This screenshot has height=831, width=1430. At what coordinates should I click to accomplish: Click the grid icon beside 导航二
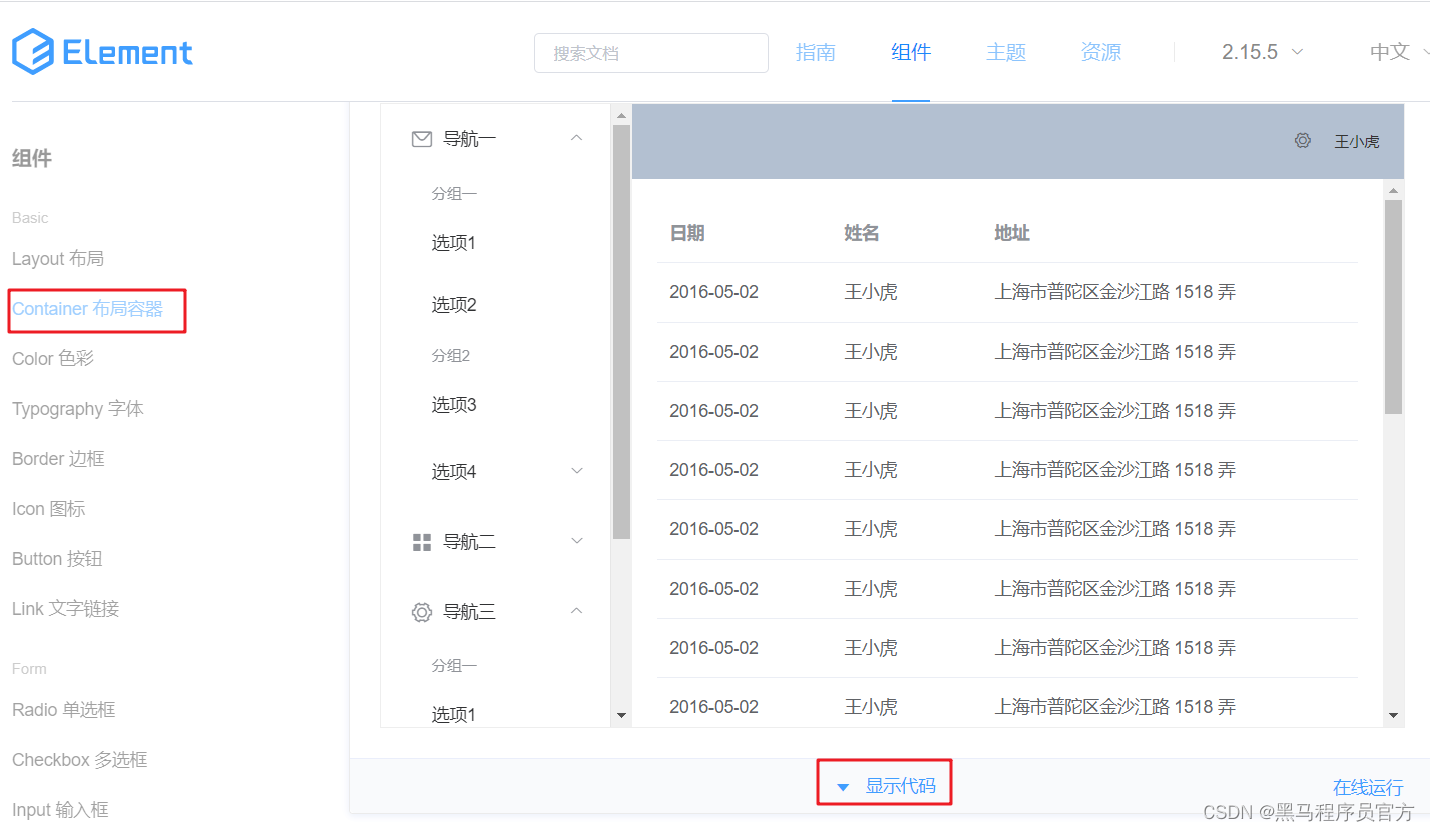(x=421, y=541)
